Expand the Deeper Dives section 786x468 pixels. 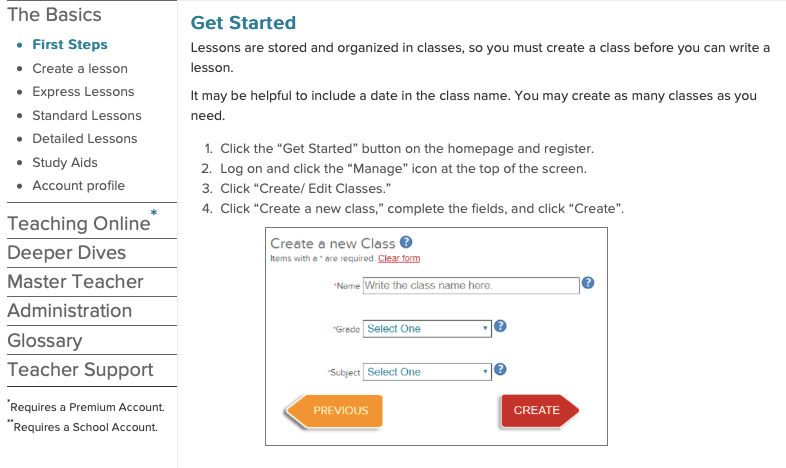pos(67,252)
